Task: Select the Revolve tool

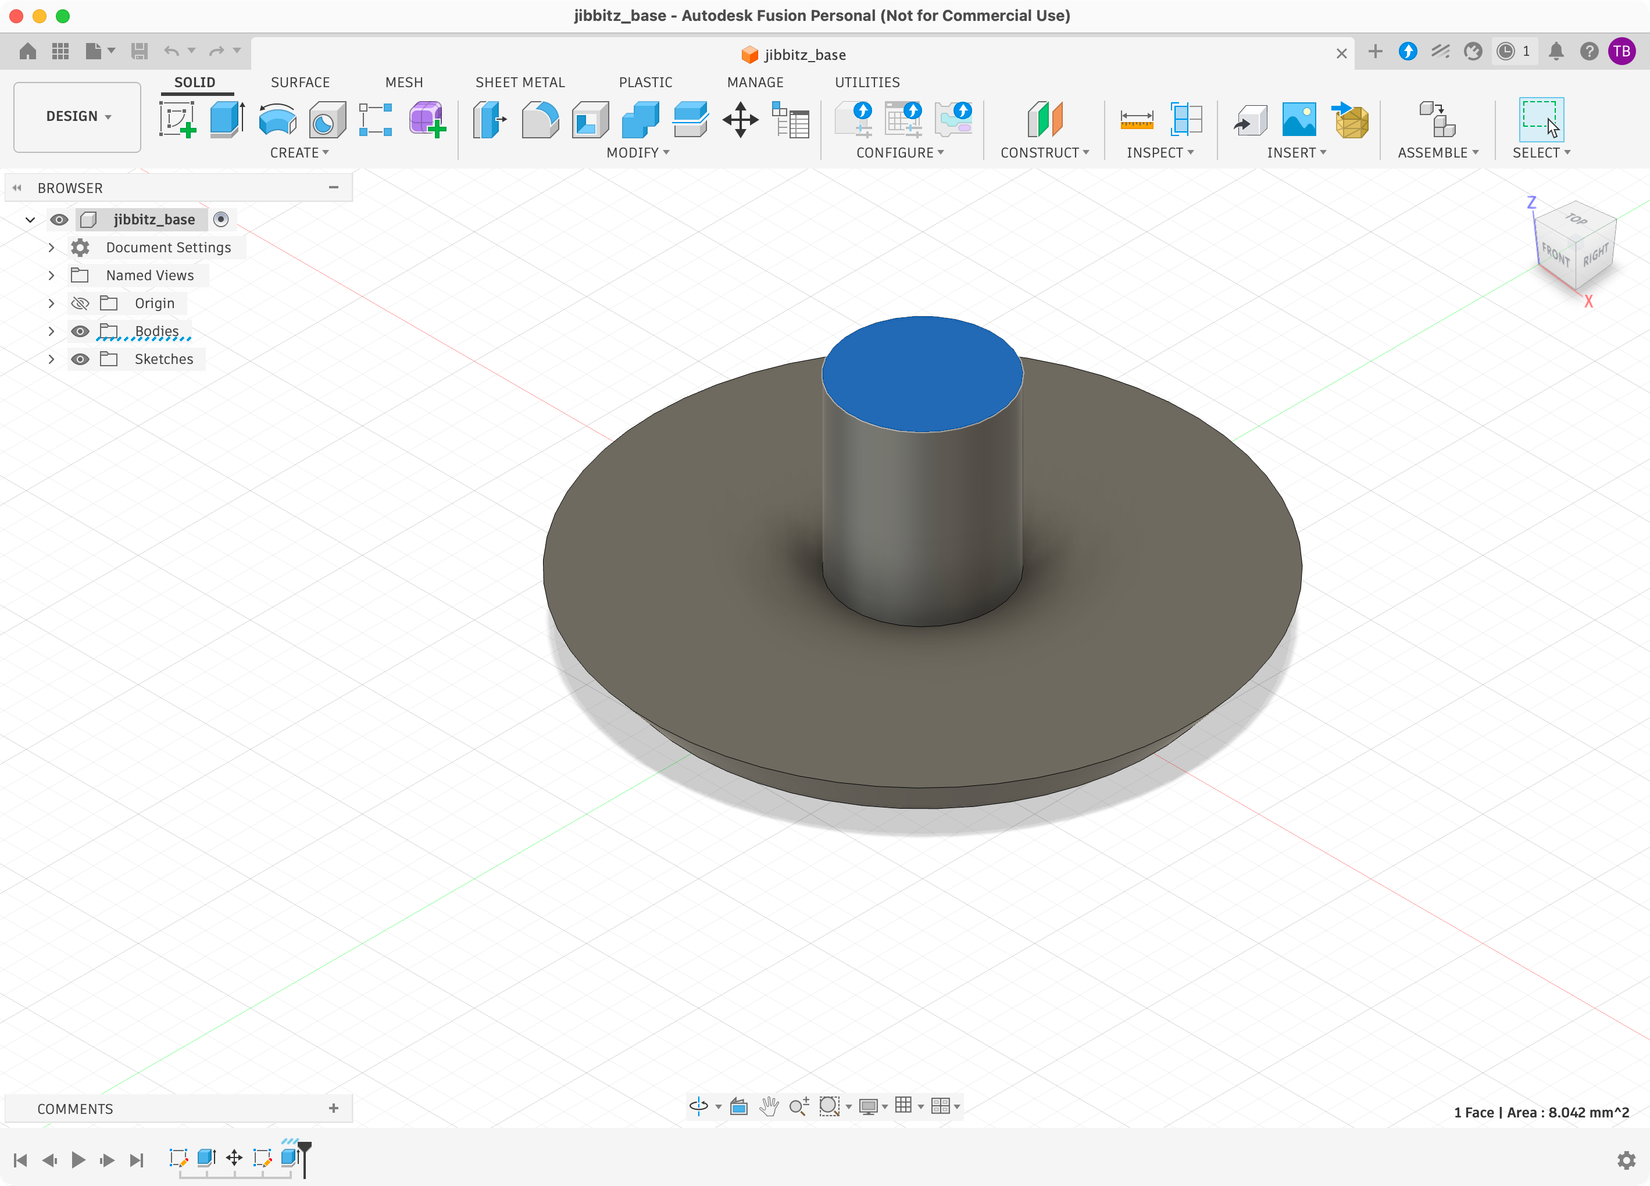Action: (277, 120)
